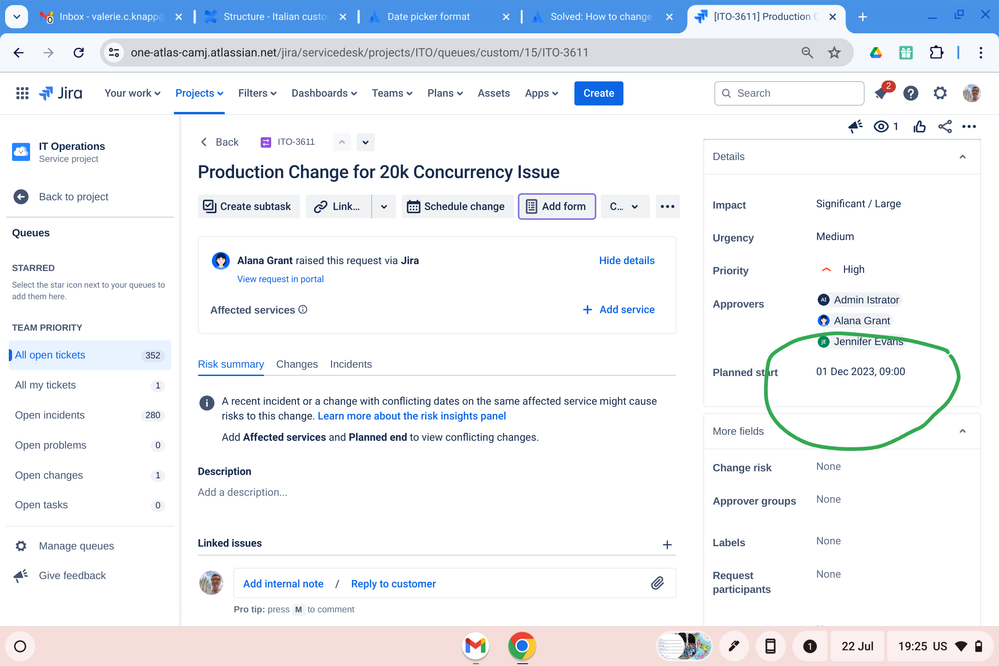
Task: Click Create subtask button
Action: click(x=248, y=206)
